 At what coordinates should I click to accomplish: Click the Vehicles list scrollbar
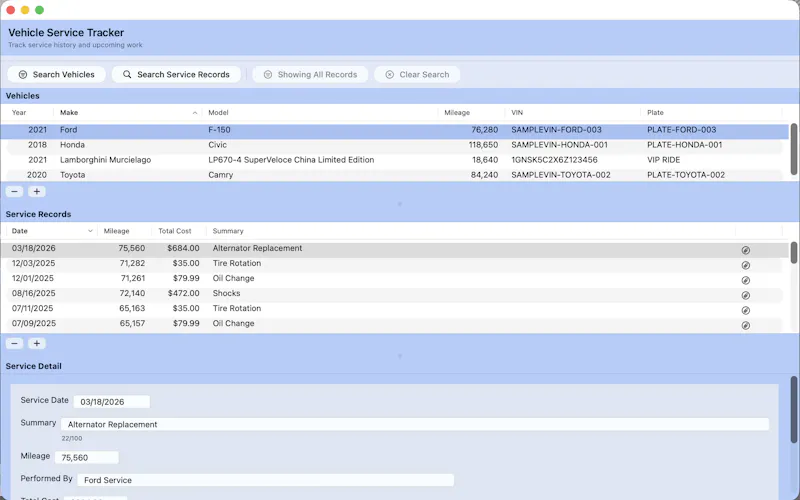coord(794,149)
